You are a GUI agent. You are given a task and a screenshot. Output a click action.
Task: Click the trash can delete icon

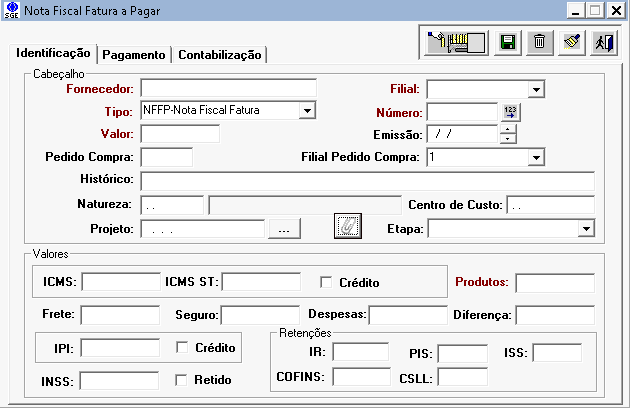pyautogui.click(x=539, y=42)
